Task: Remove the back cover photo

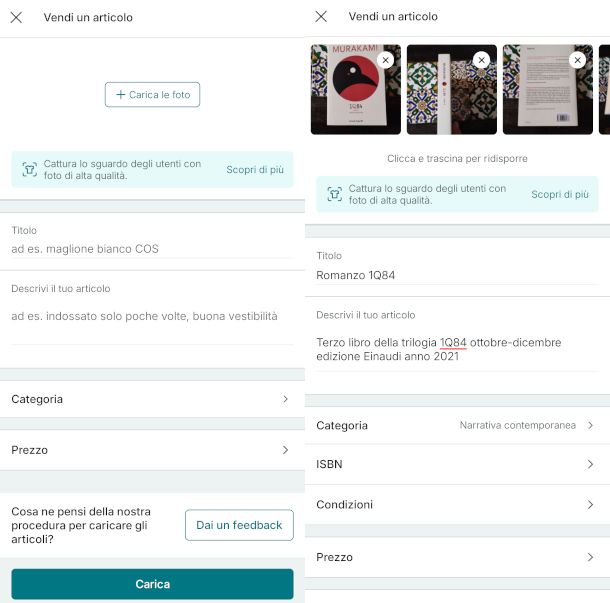Action: point(577,60)
